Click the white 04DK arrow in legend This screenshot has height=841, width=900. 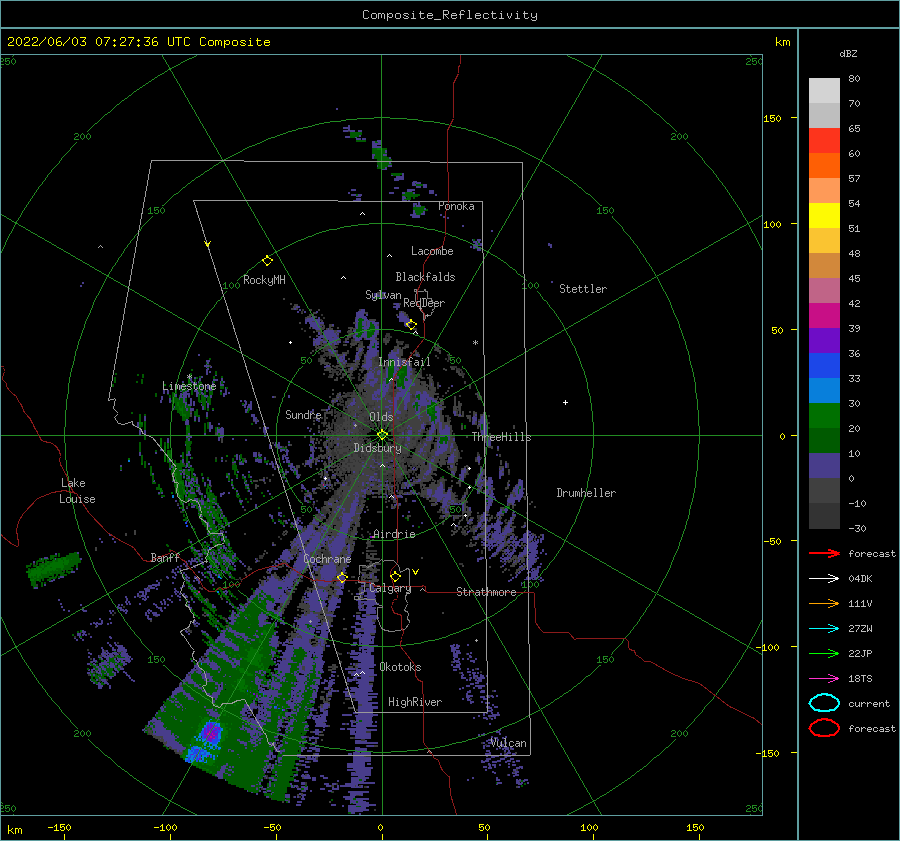coord(824,579)
